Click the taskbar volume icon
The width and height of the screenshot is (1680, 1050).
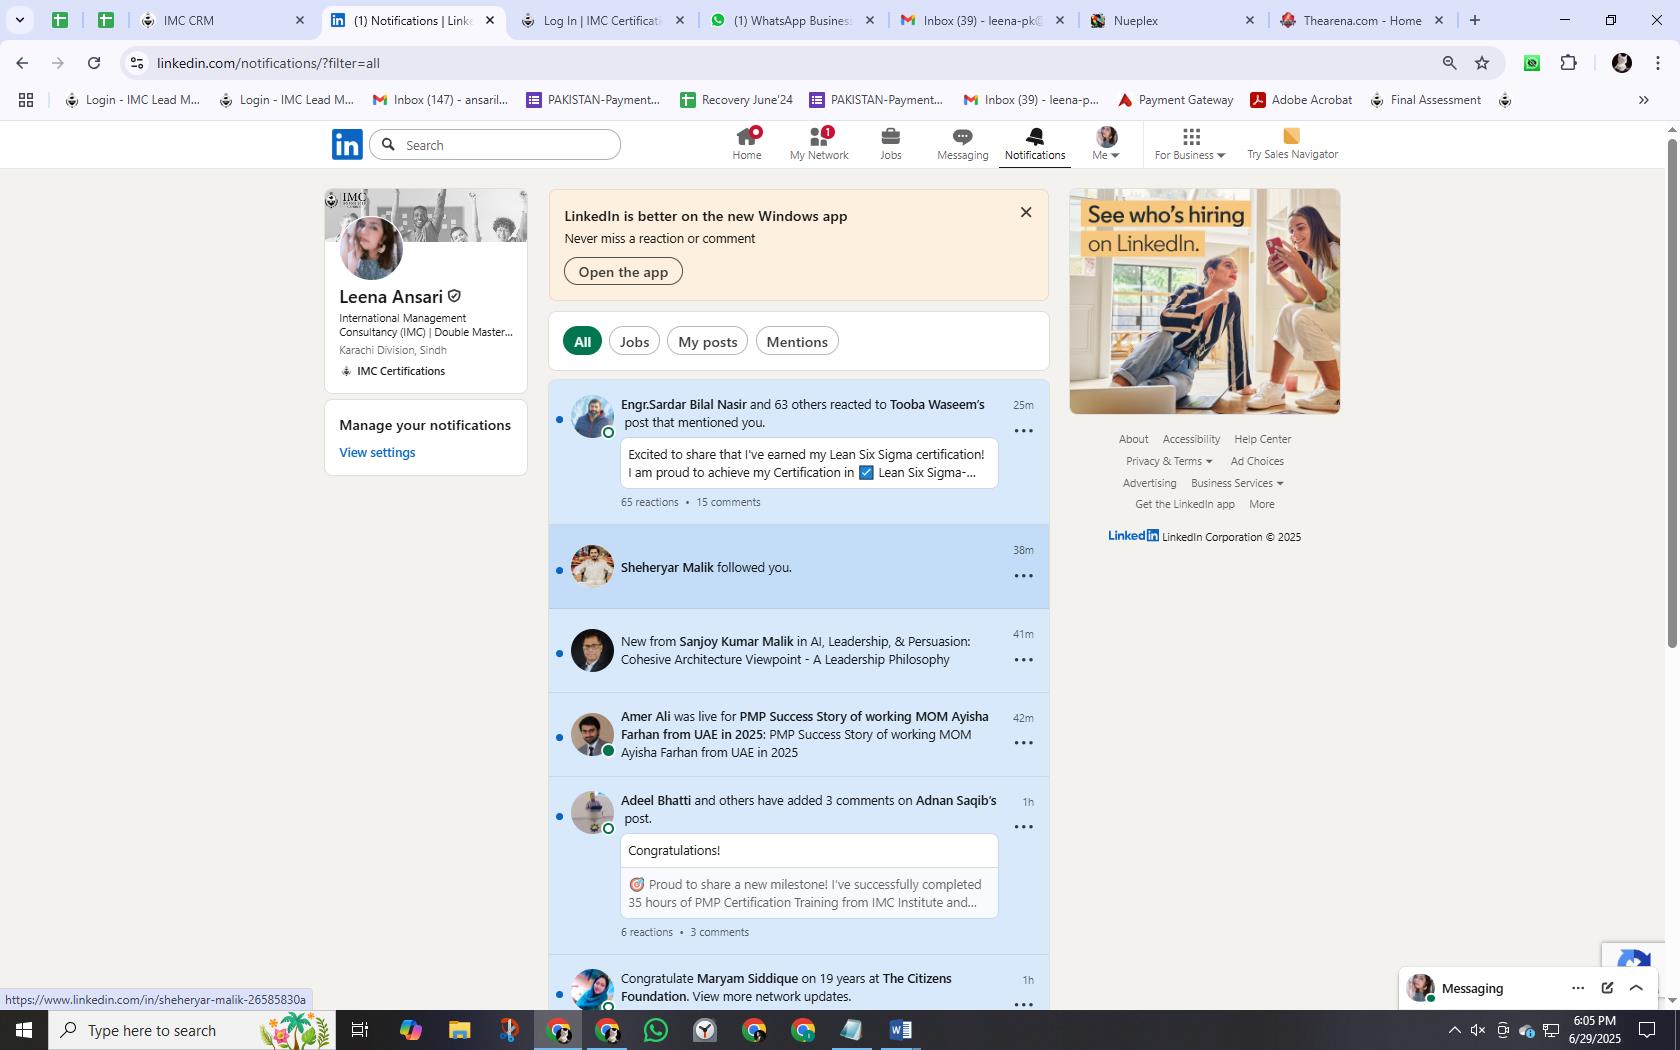pyautogui.click(x=1478, y=1030)
